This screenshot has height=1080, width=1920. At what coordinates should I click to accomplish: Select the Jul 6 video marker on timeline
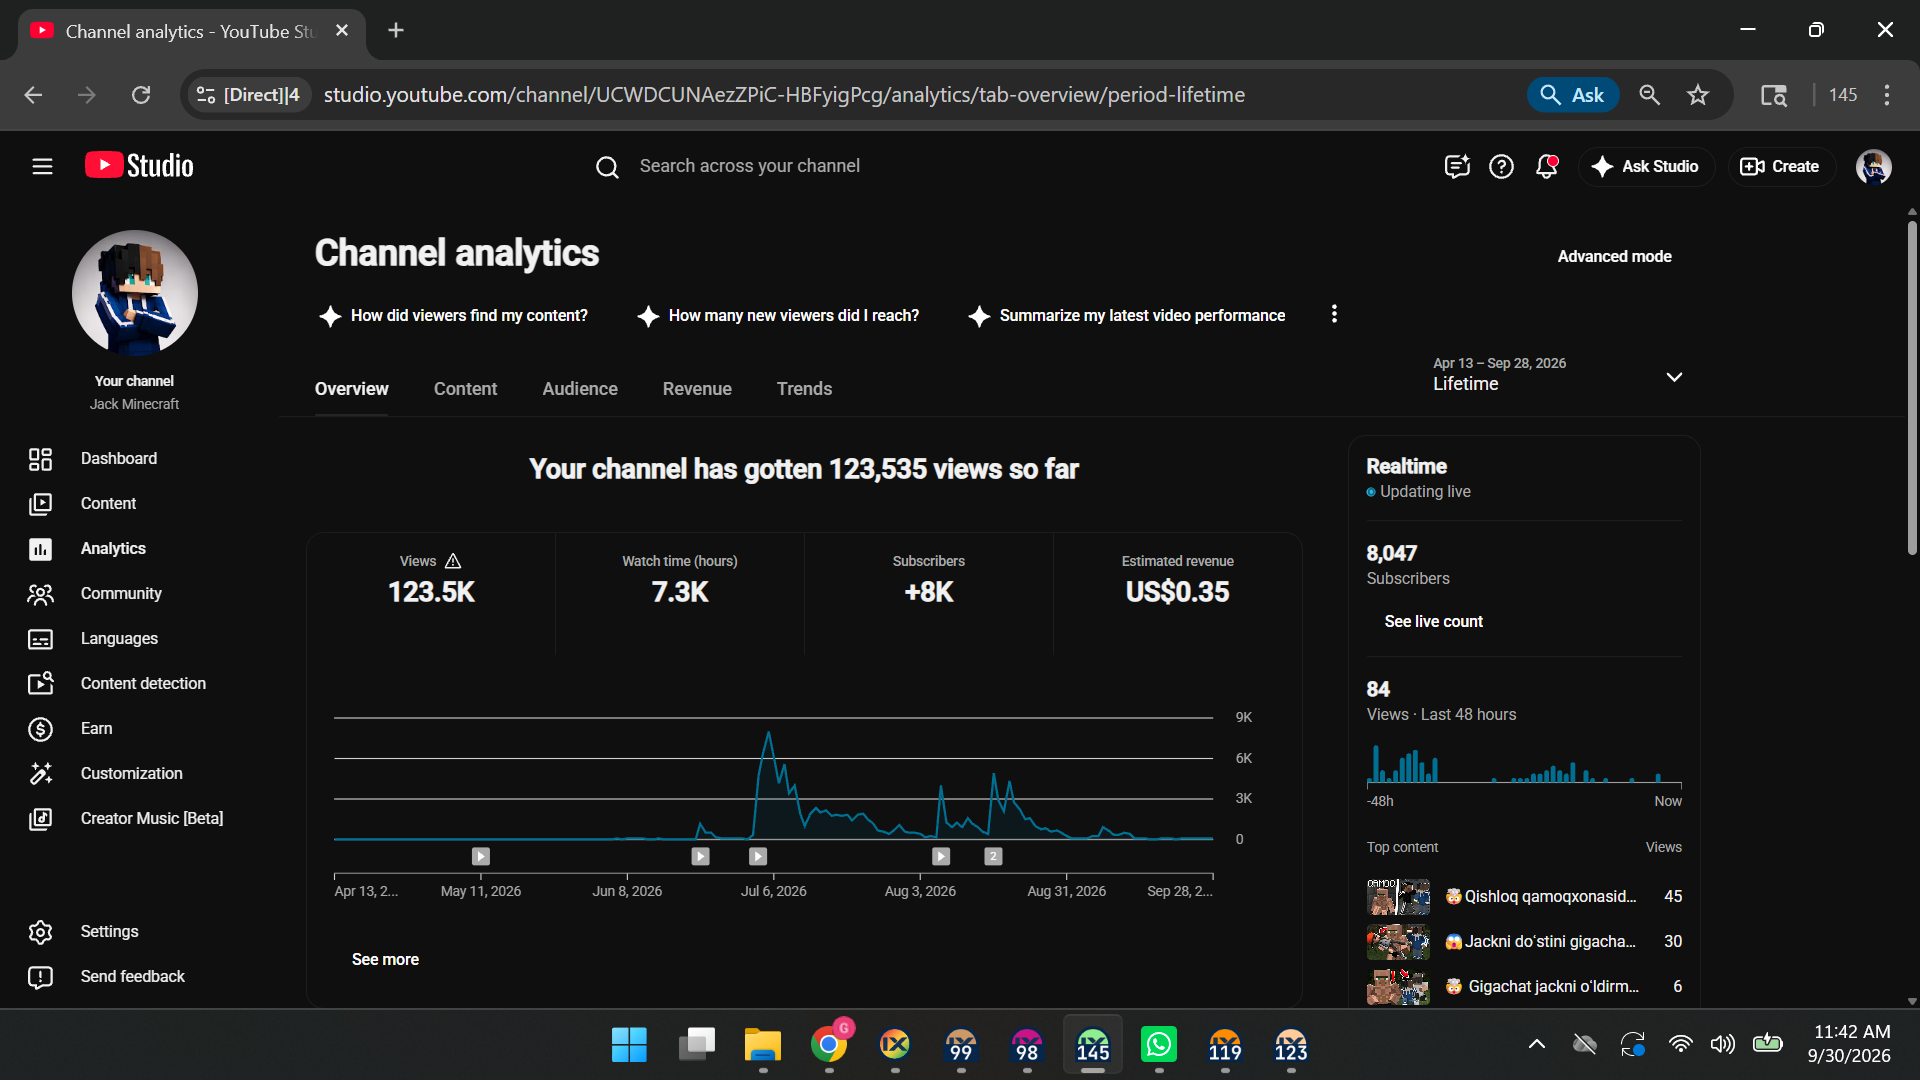click(758, 856)
